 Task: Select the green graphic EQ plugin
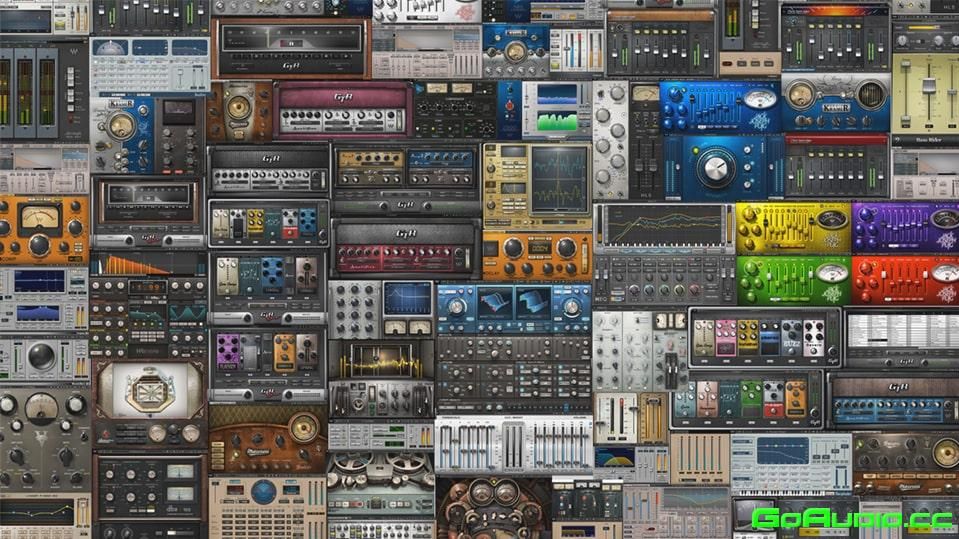click(792, 279)
